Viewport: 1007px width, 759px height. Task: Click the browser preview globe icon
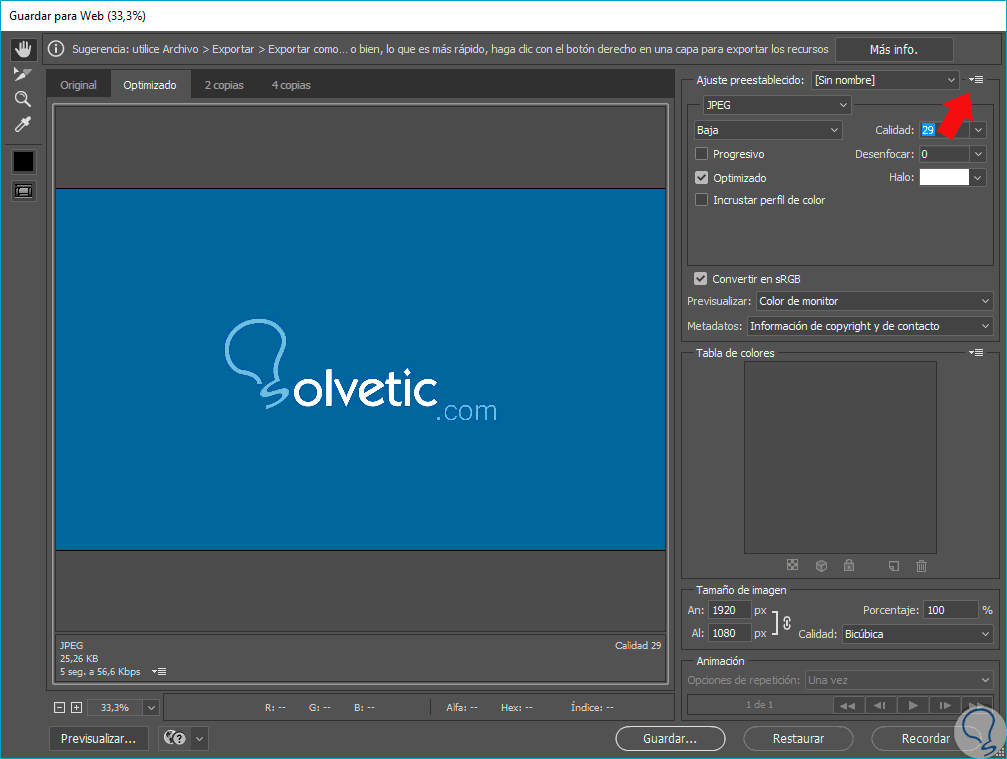point(174,738)
